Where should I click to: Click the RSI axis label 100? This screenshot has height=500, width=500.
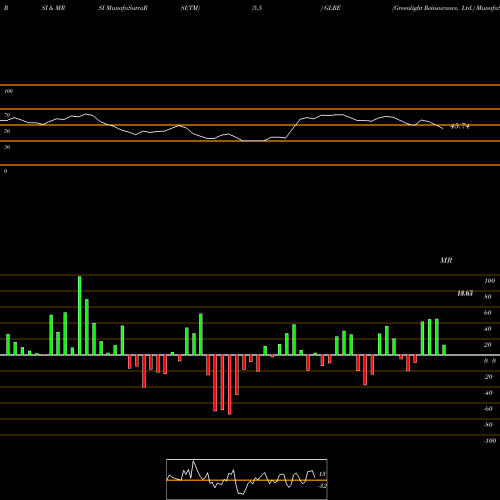click(8, 91)
